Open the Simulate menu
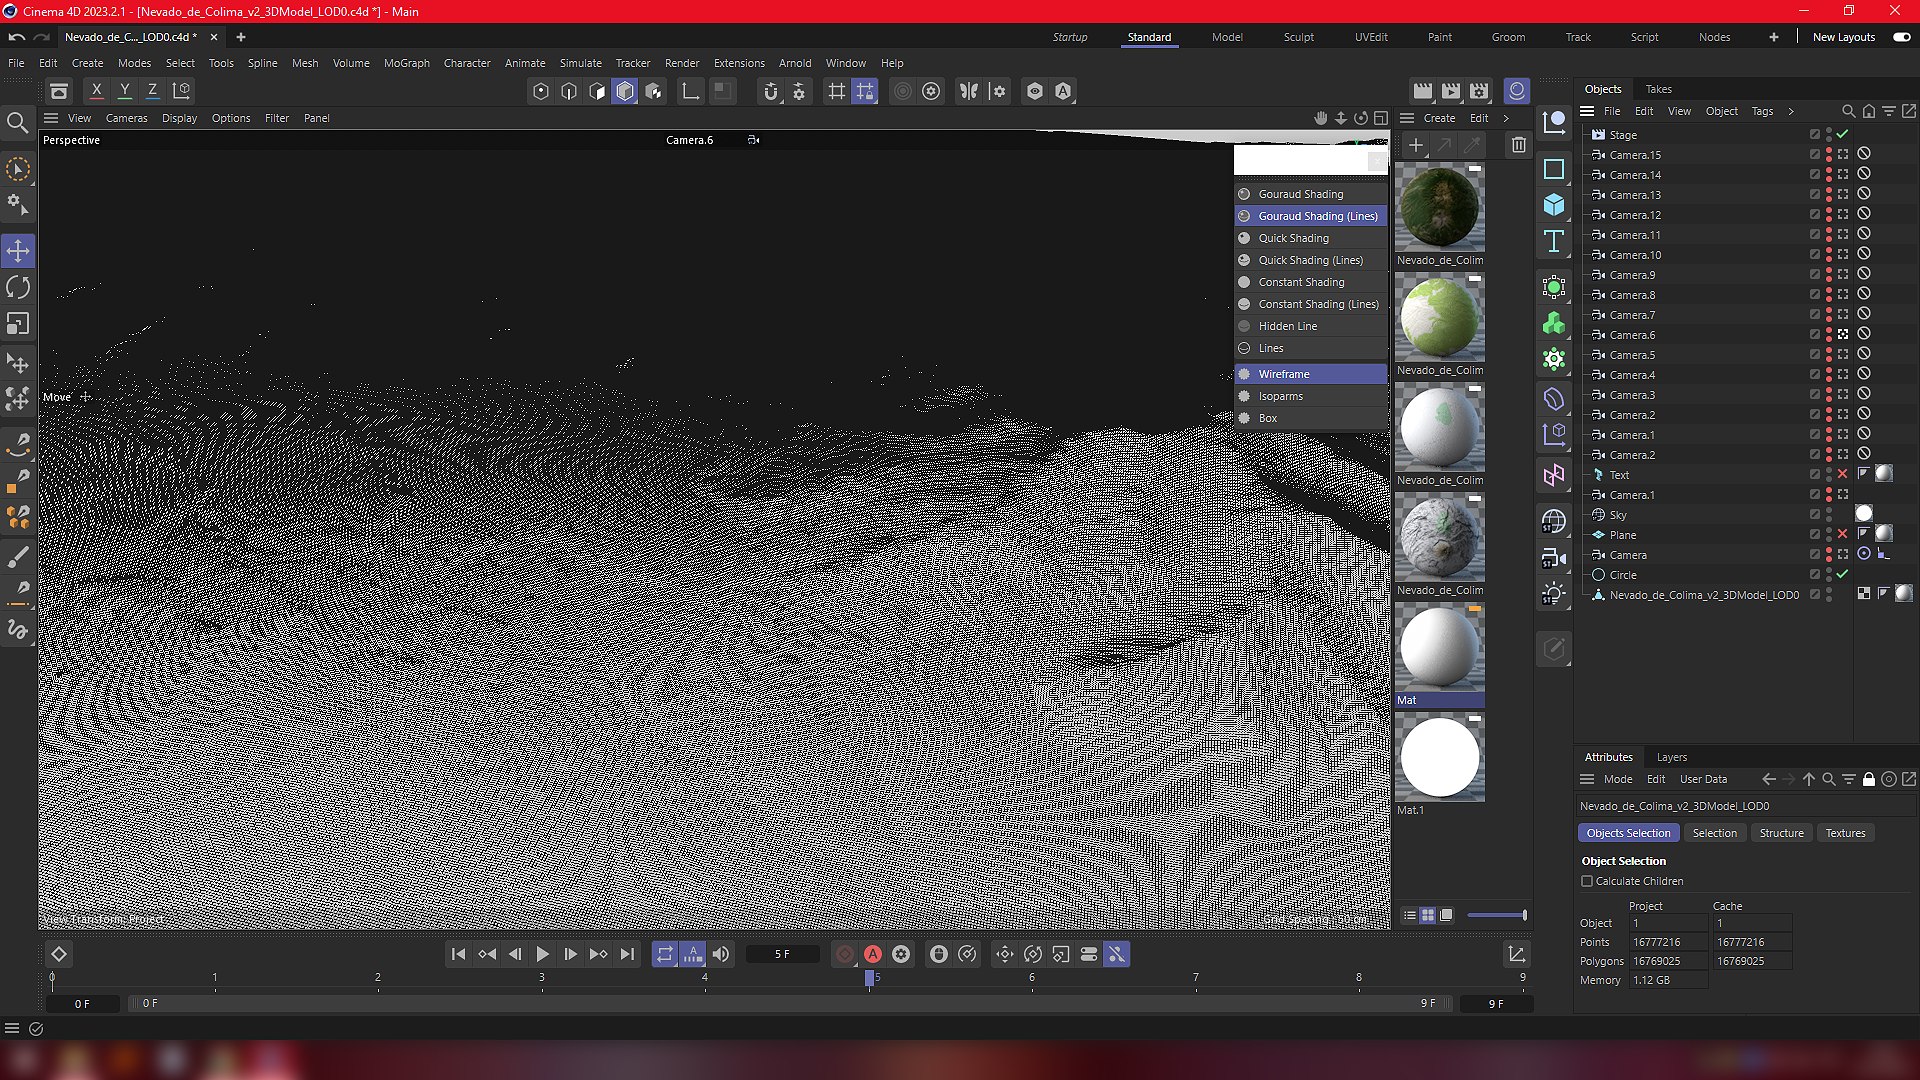 coord(581,63)
